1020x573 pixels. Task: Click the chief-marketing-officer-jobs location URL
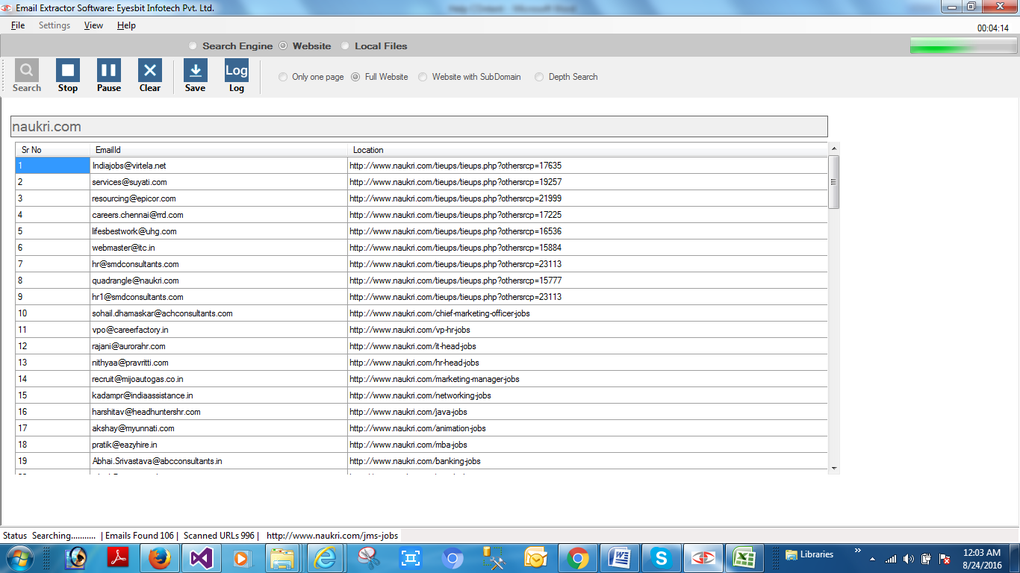pyautogui.click(x=440, y=313)
